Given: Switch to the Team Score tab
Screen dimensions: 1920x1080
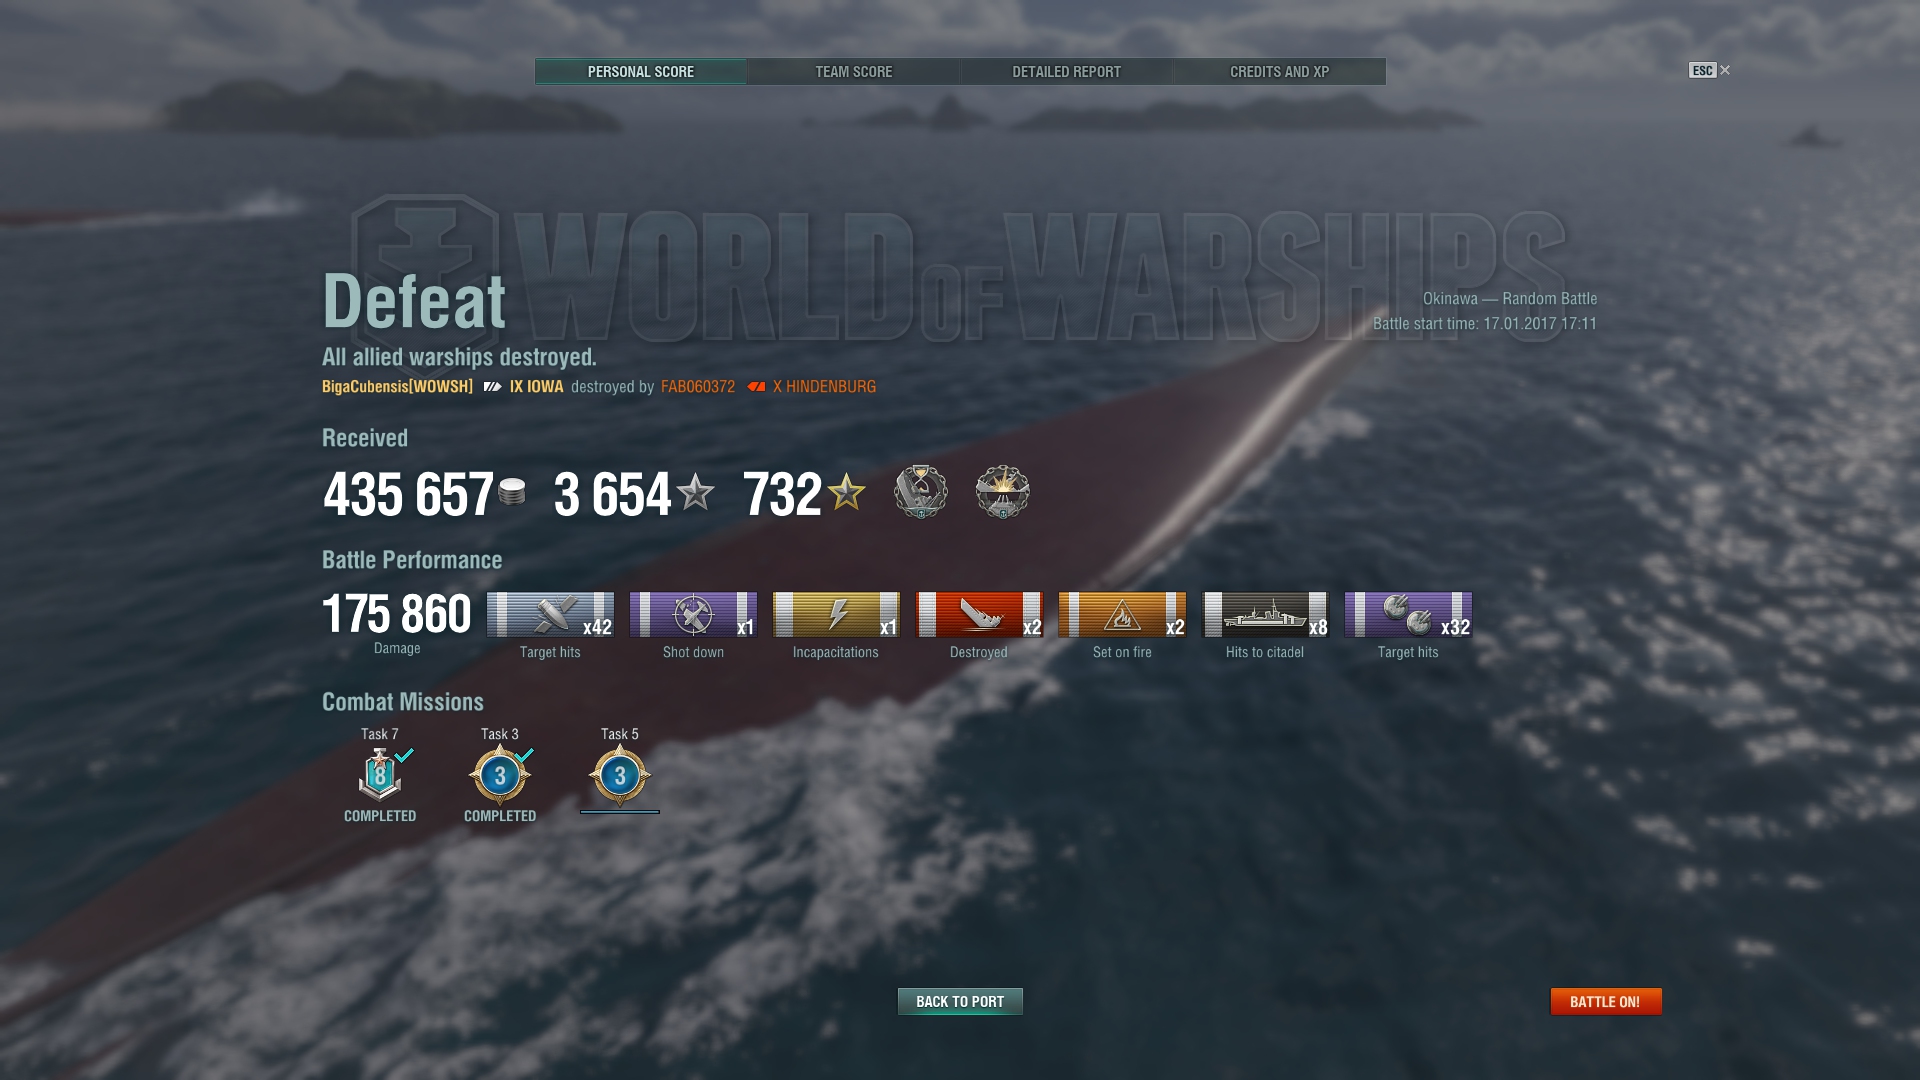Looking at the screenshot, I should [853, 71].
